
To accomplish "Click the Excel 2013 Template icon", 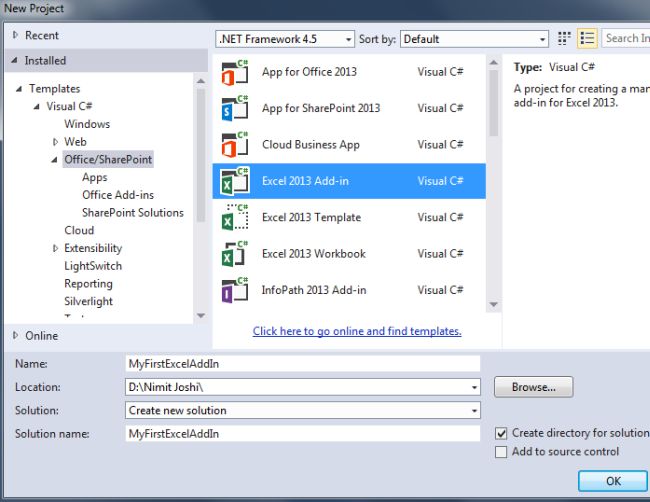I will click(235, 218).
